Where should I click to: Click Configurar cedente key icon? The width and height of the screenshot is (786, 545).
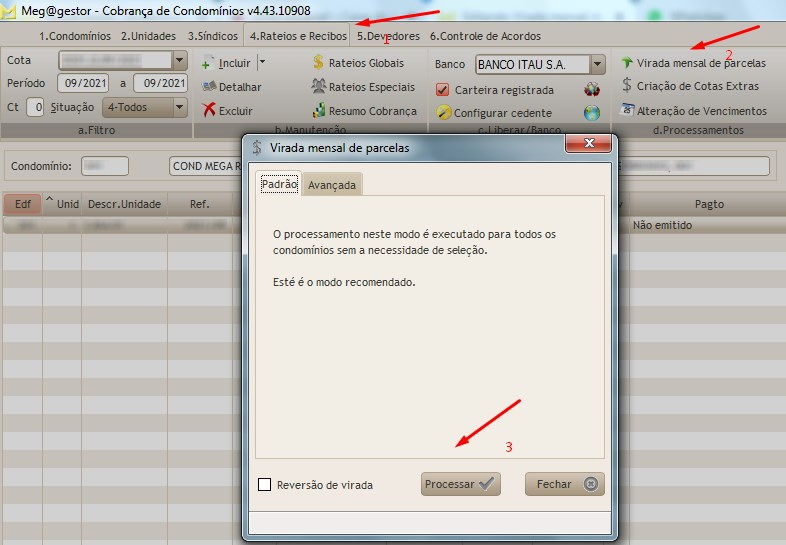tap(444, 113)
